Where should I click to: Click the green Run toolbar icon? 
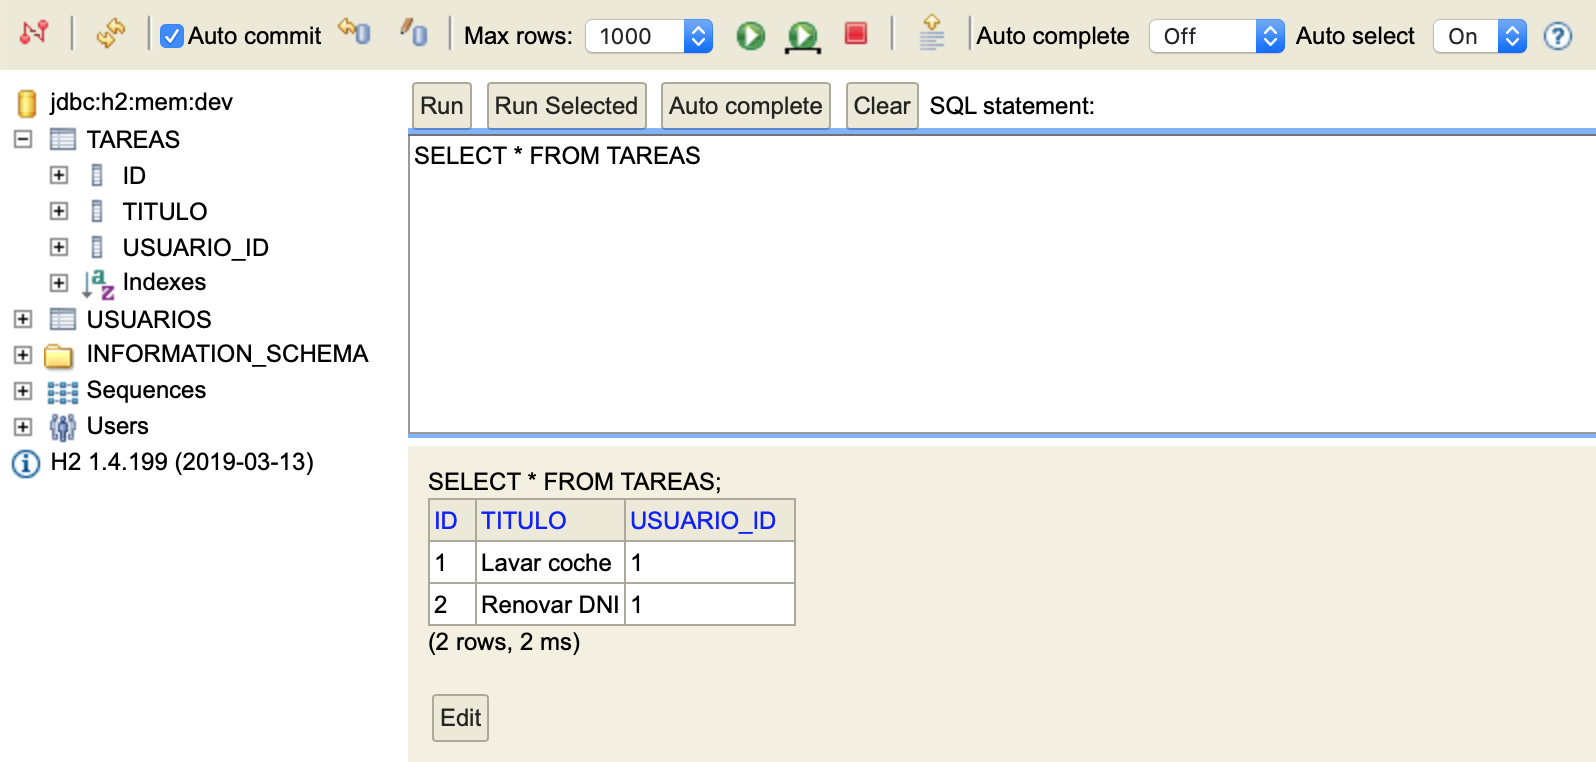click(x=750, y=36)
